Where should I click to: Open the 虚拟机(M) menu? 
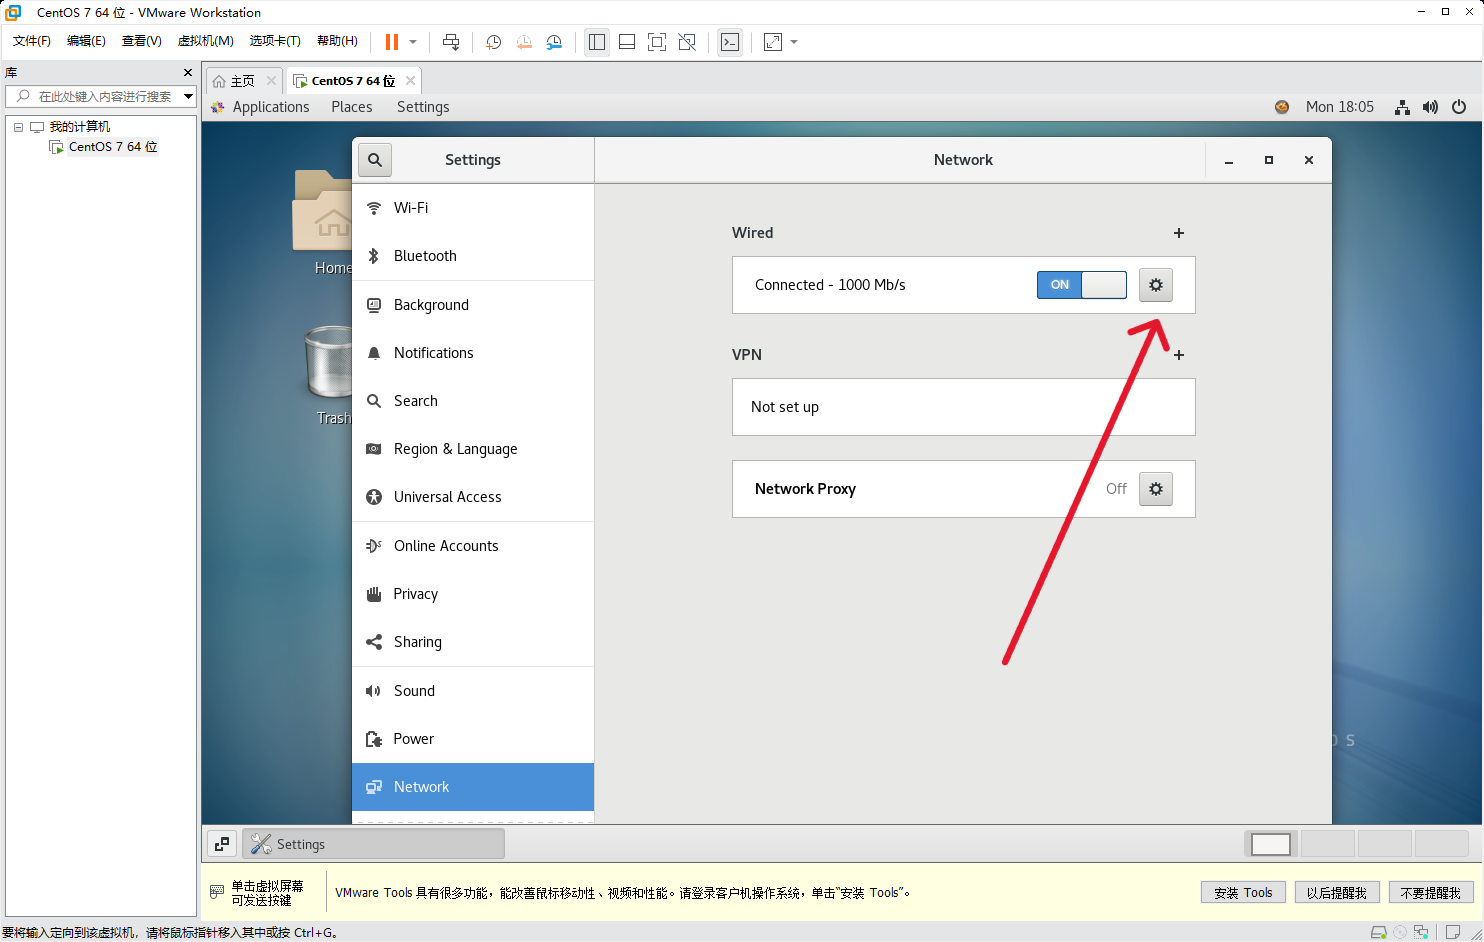[205, 41]
